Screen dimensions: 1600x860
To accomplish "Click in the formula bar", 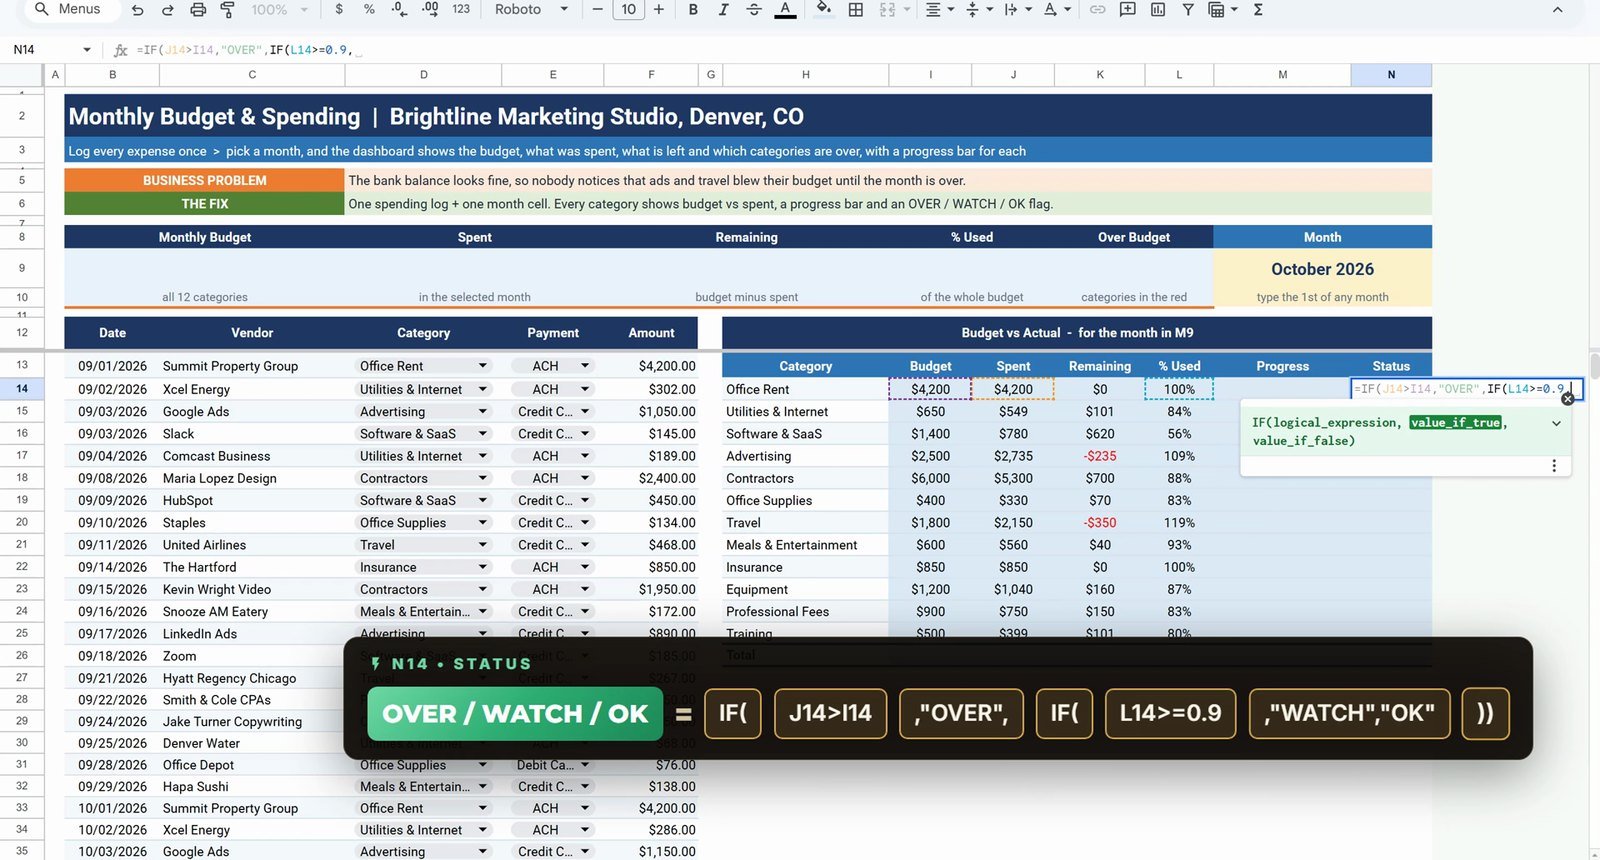I will pos(860,49).
